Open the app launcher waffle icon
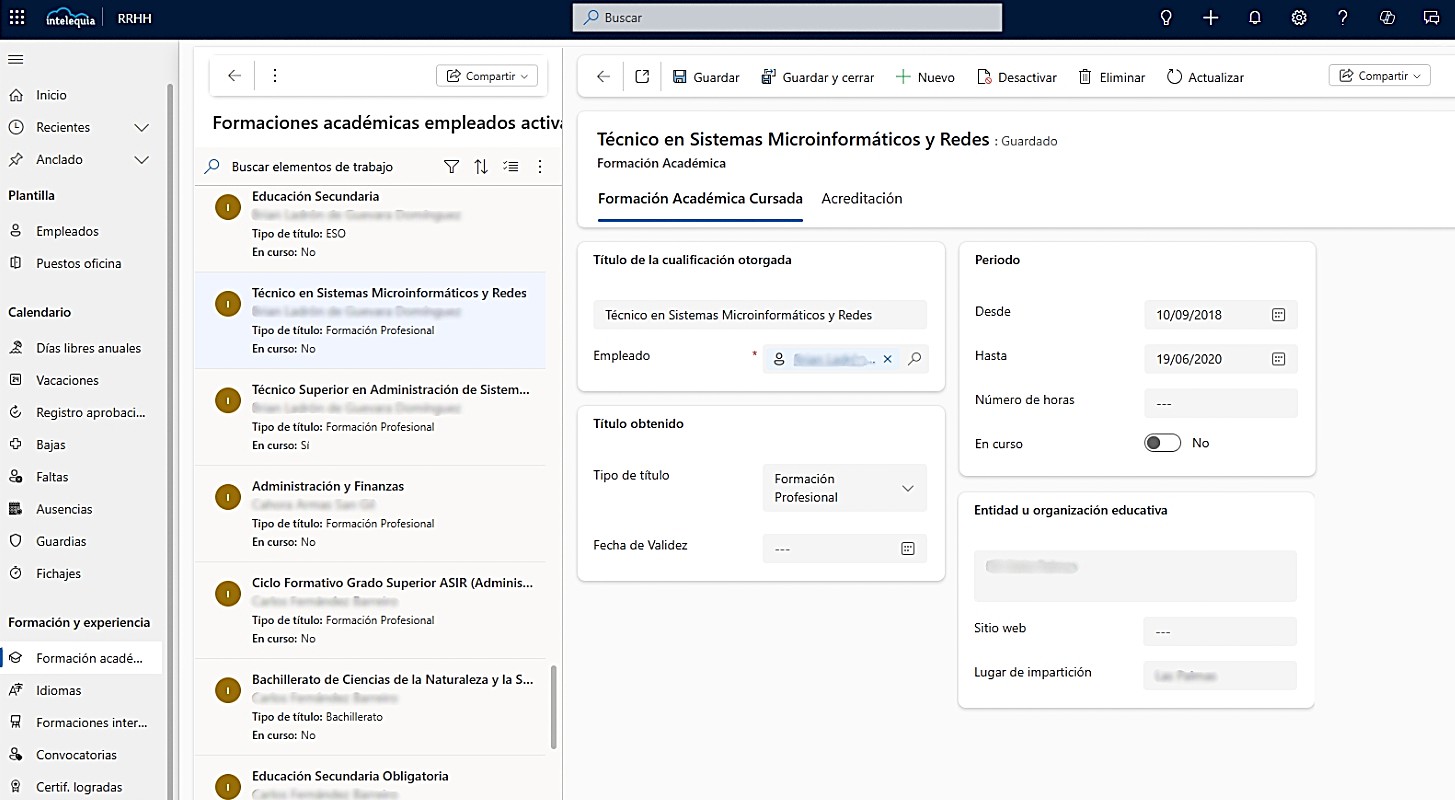1455x800 pixels. point(15,17)
